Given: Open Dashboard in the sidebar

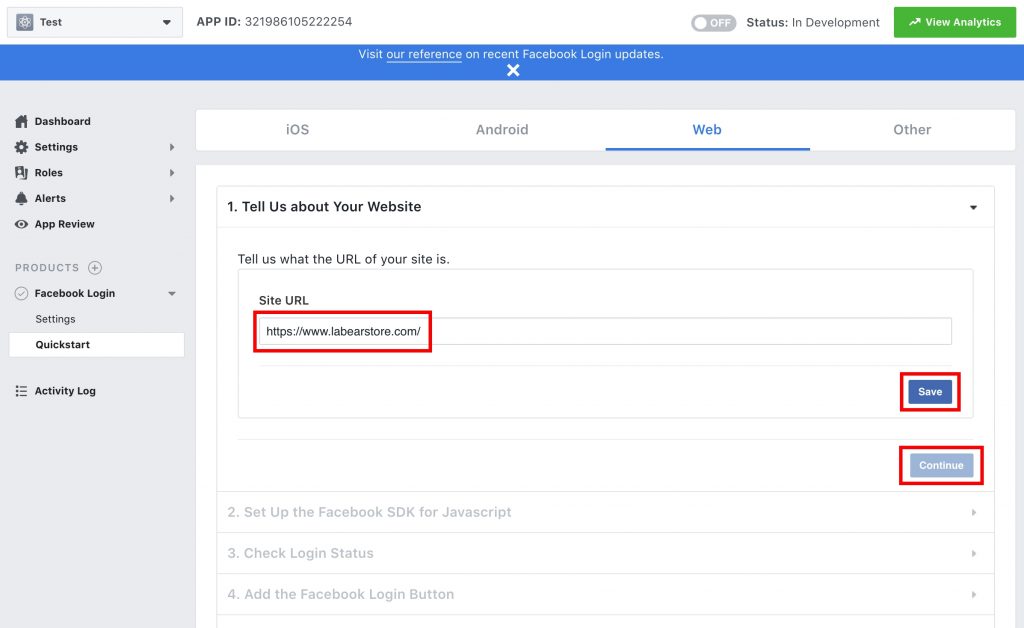Looking at the screenshot, I should (63, 121).
